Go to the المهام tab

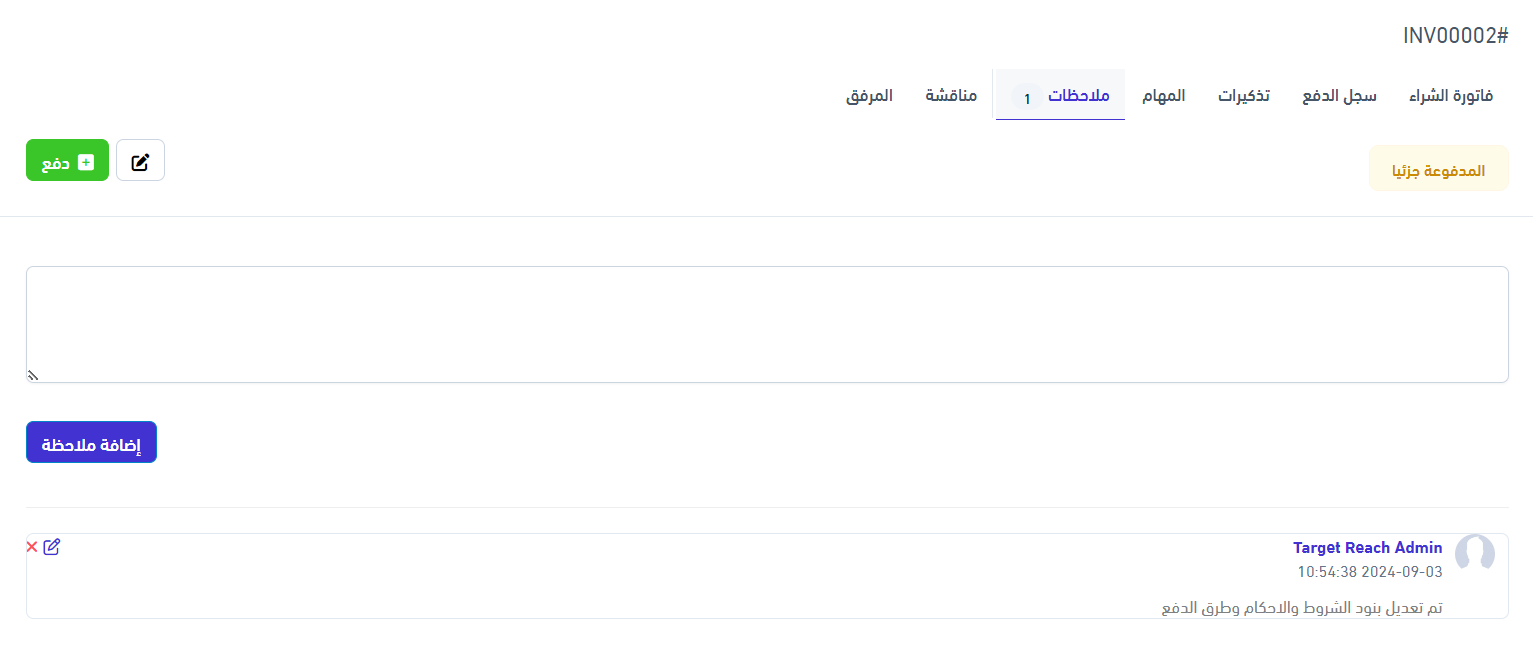[1164, 96]
